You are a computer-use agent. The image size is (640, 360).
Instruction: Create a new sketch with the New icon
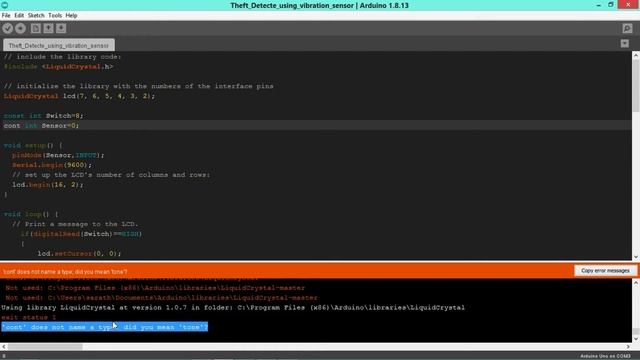pyautogui.click(x=36, y=29)
